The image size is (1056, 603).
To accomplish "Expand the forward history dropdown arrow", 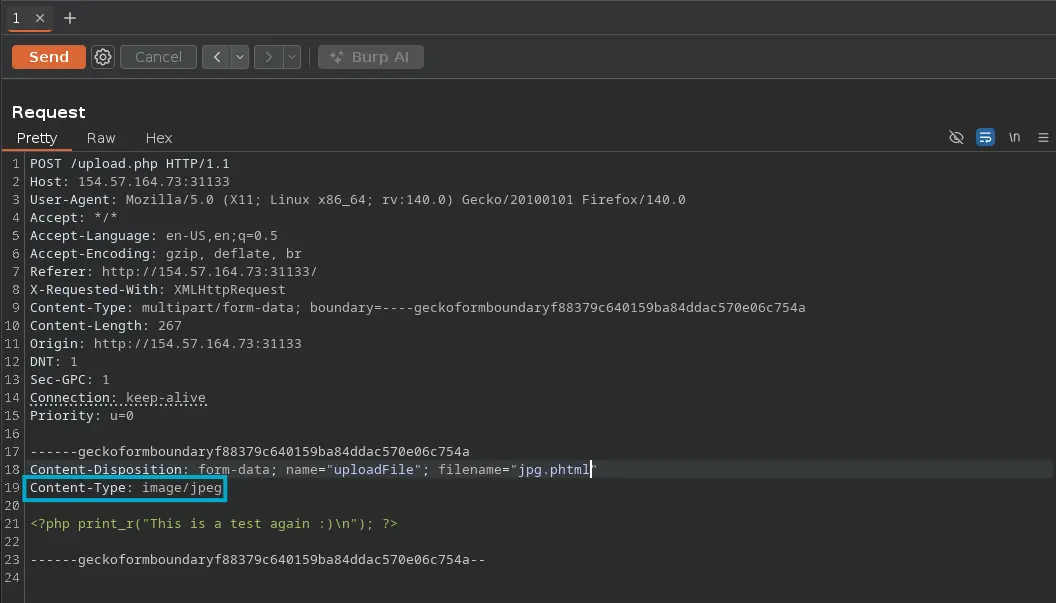I will tap(291, 57).
